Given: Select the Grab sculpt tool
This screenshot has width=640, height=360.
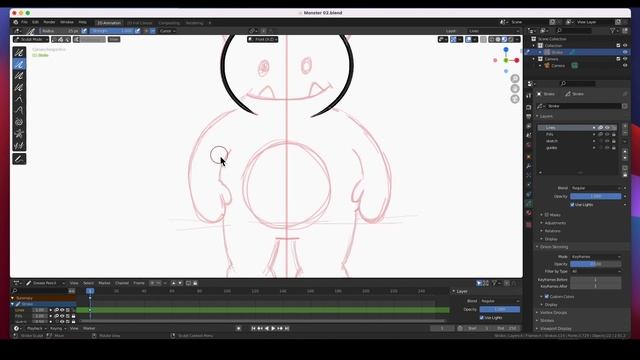Looking at the screenshot, I should pos(19,99).
